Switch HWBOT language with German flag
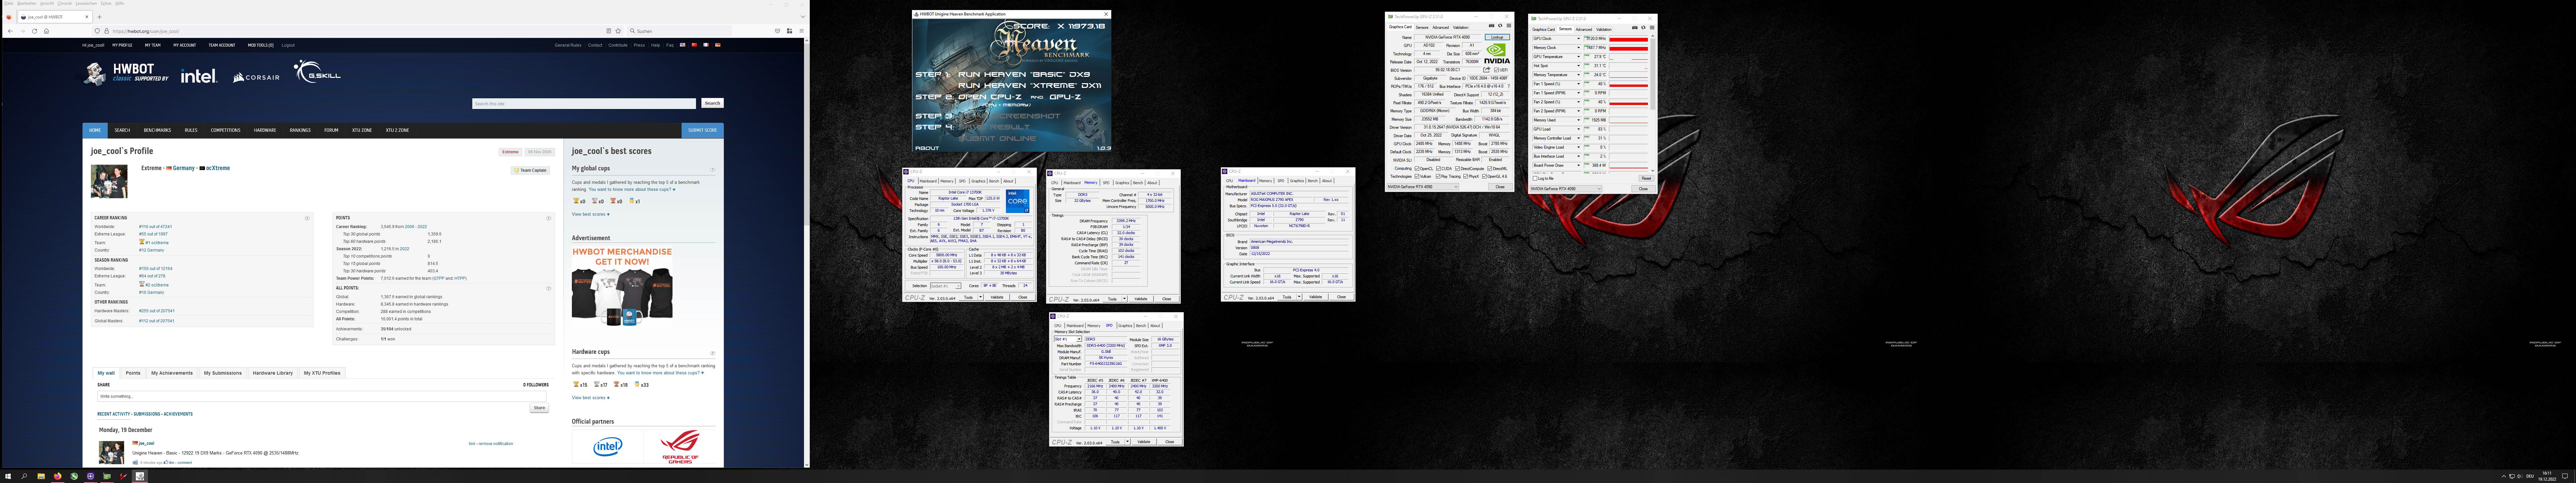Viewport: 2576px width, 483px height. (x=718, y=45)
